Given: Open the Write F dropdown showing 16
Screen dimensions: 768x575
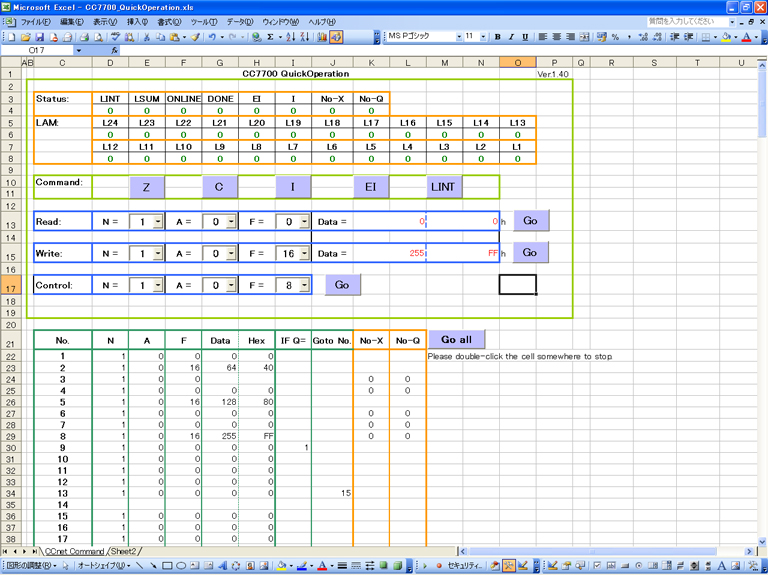Looking at the screenshot, I should [304, 254].
